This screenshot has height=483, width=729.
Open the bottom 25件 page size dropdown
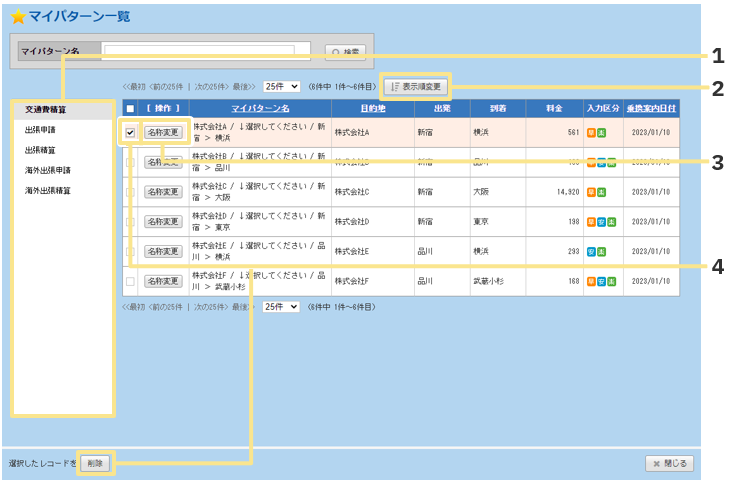(x=281, y=307)
